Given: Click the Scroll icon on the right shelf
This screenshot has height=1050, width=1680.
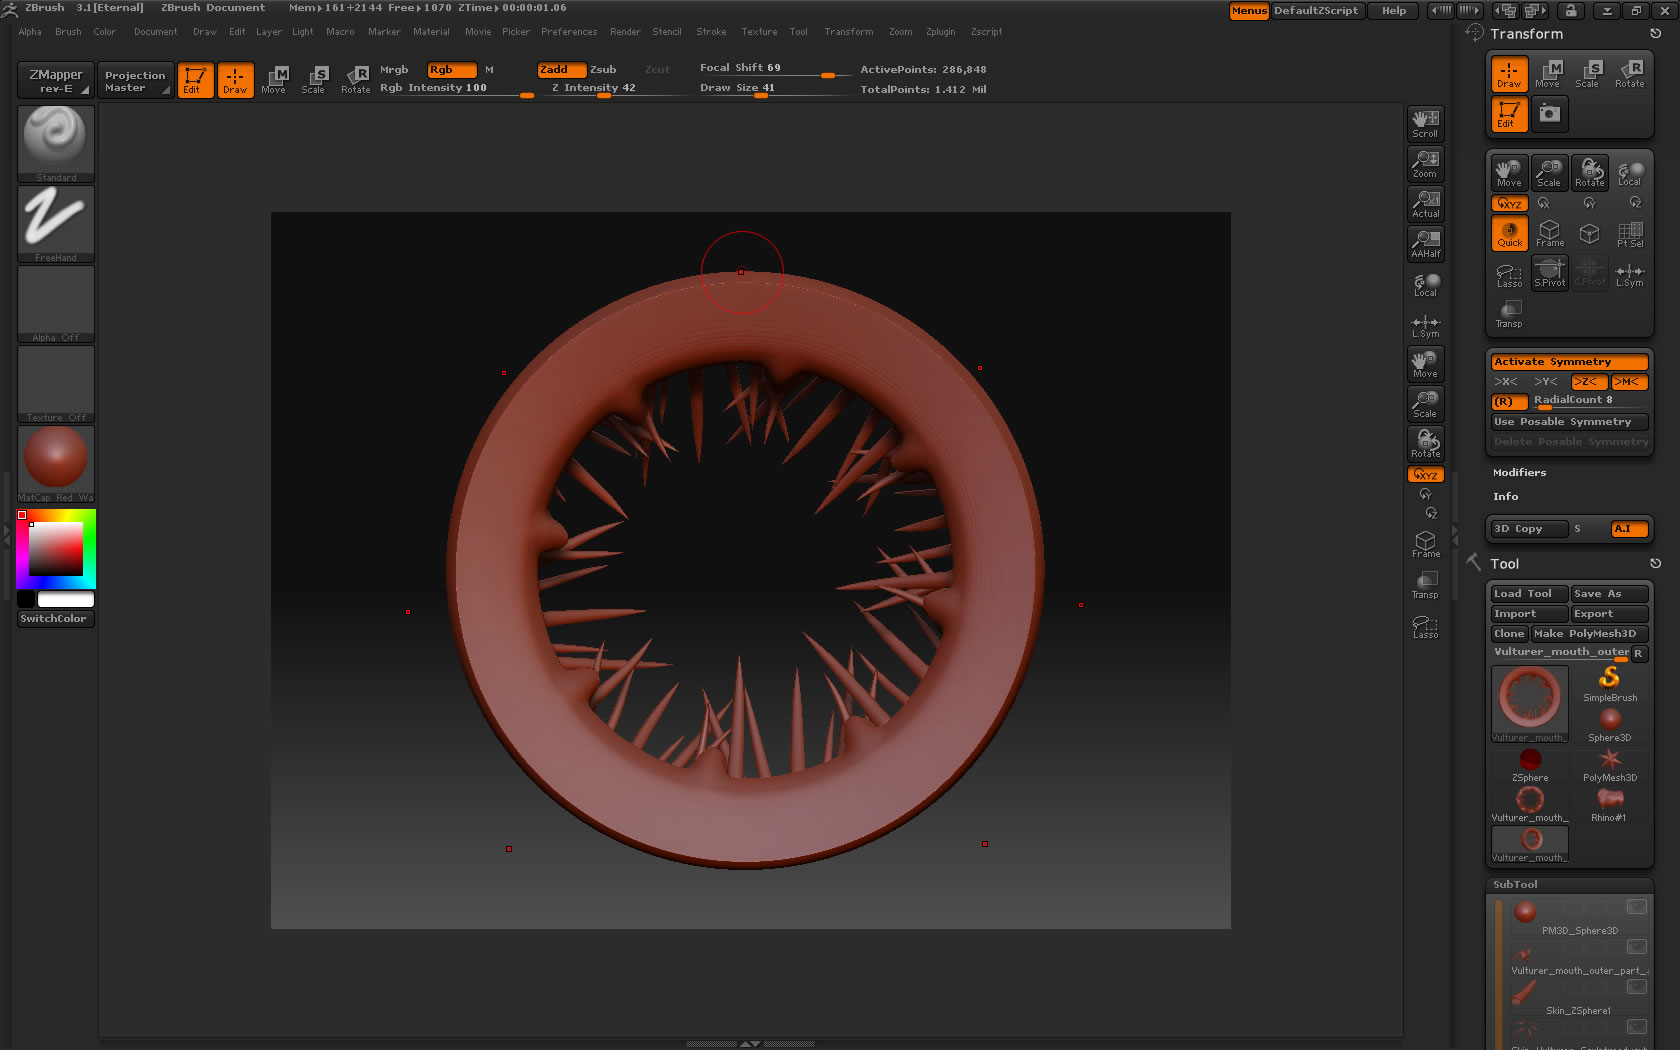Looking at the screenshot, I should pos(1425,122).
